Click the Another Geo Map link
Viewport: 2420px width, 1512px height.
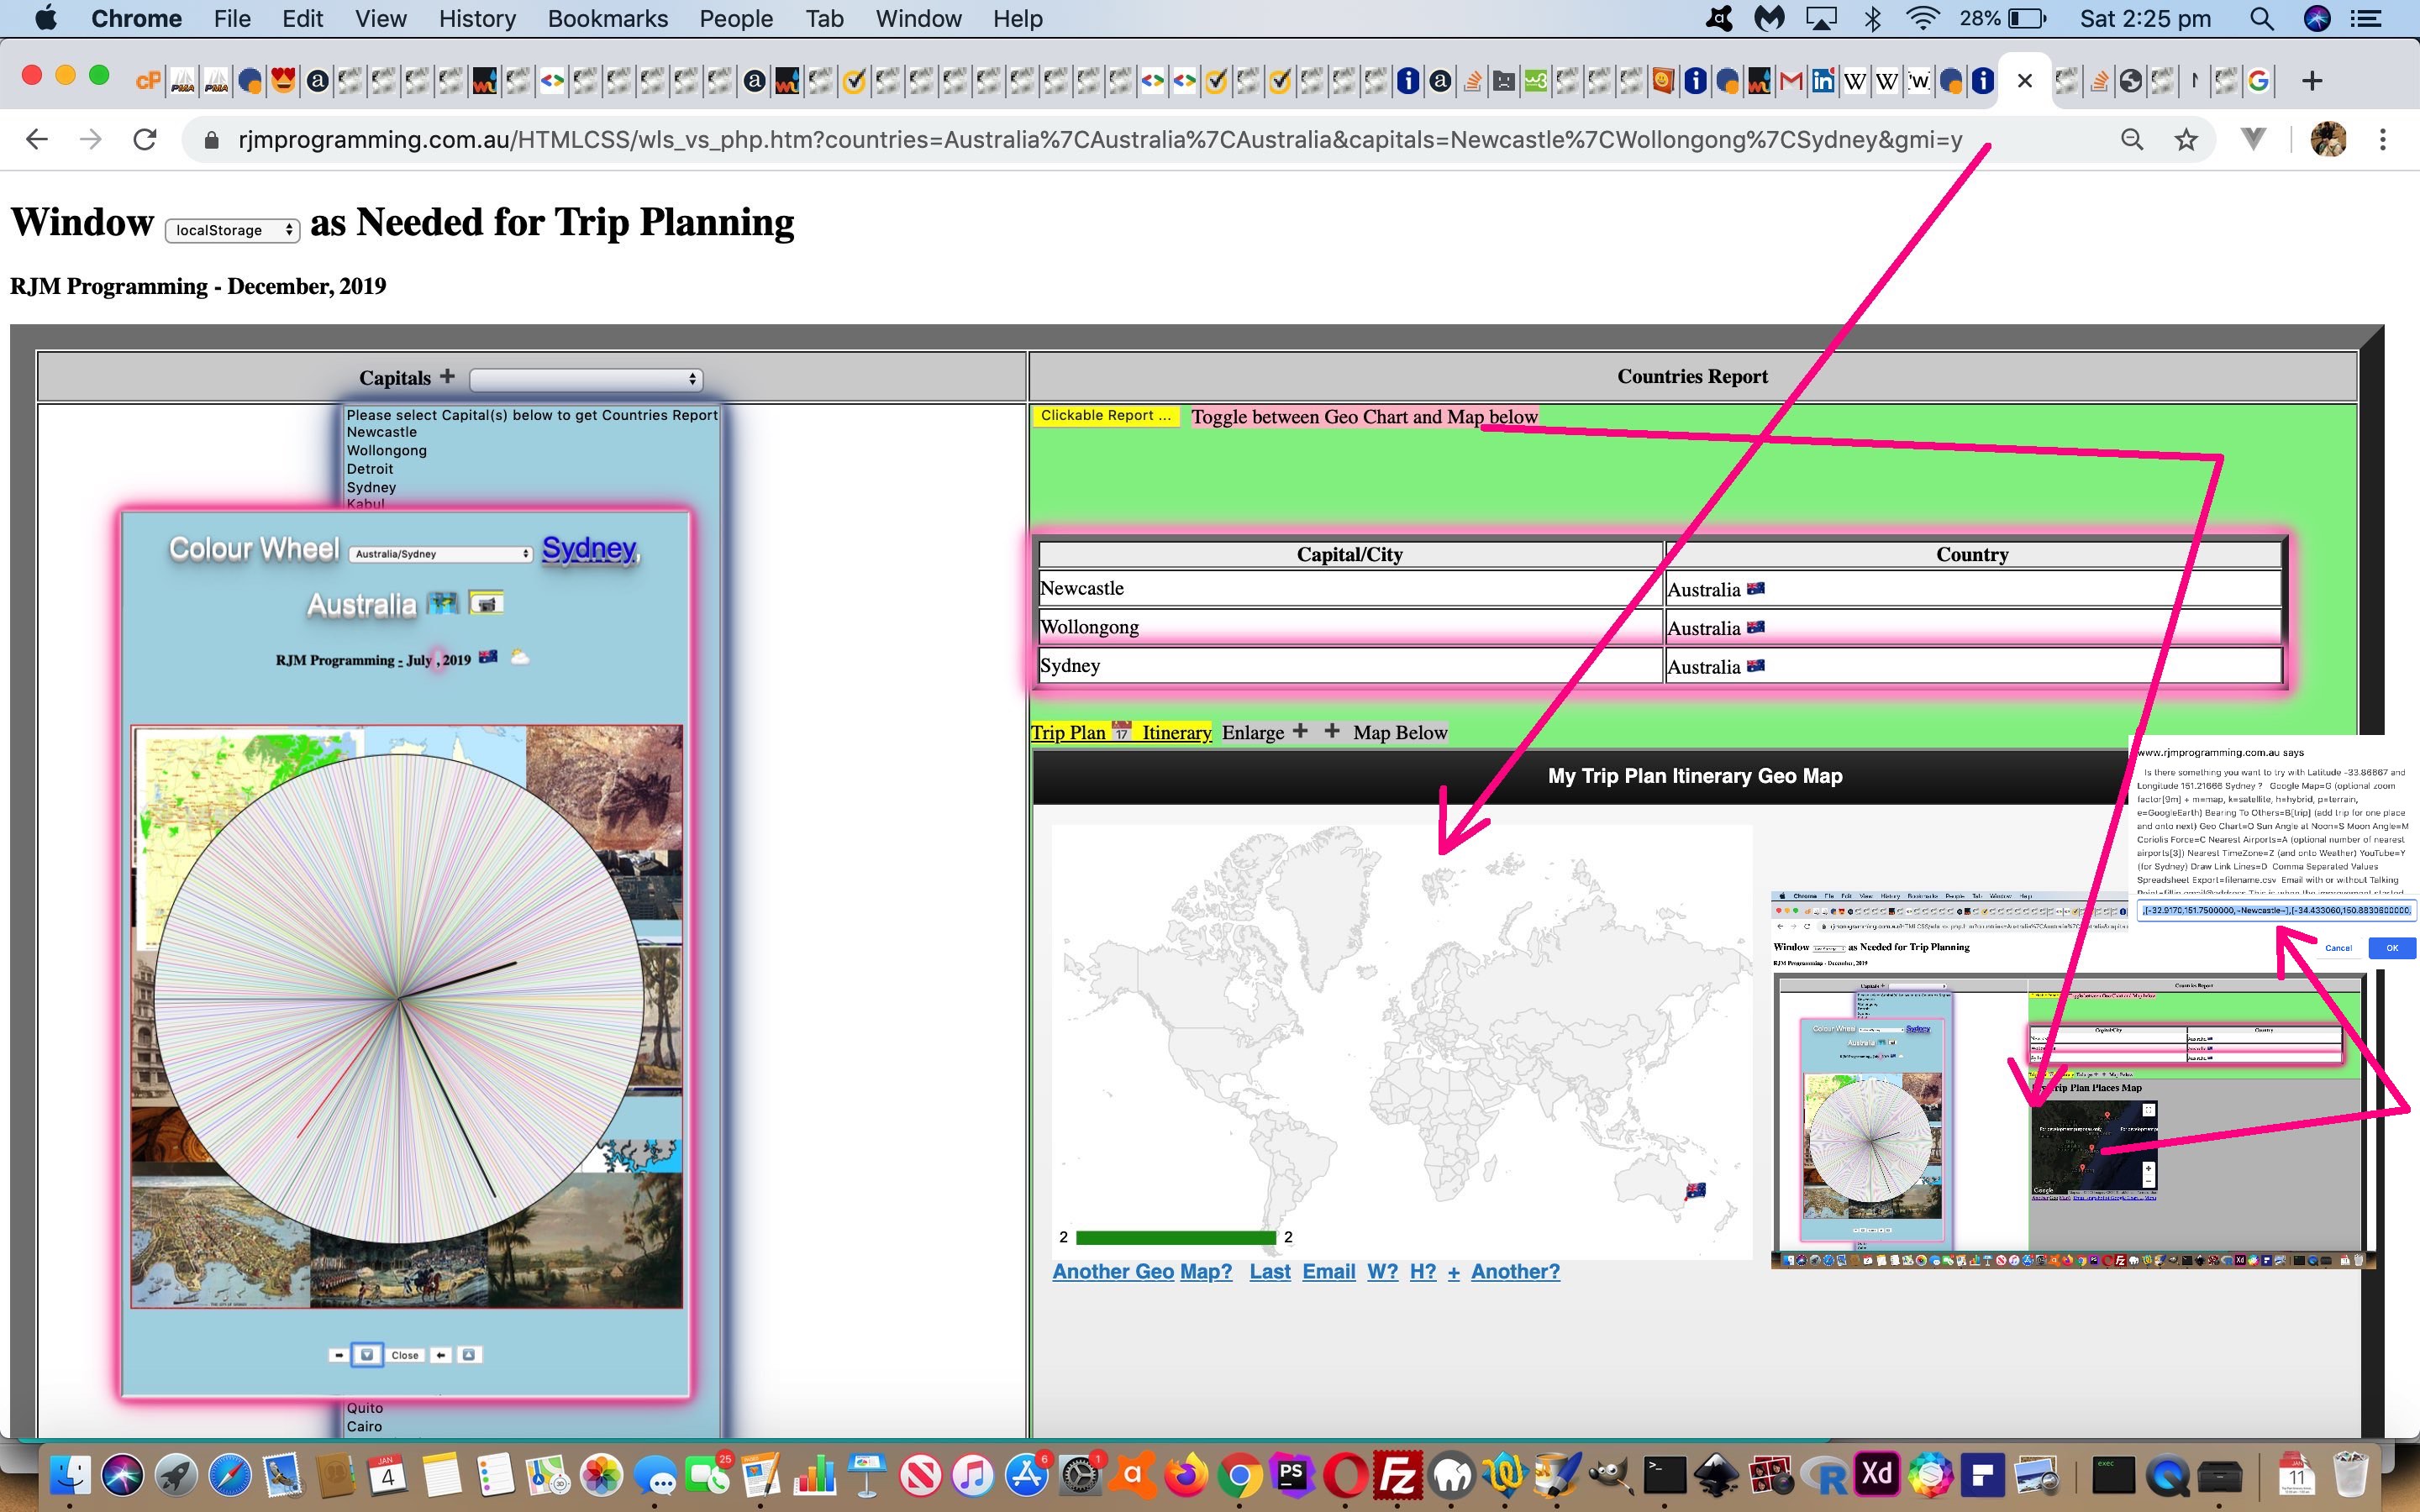[x=1144, y=1272]
